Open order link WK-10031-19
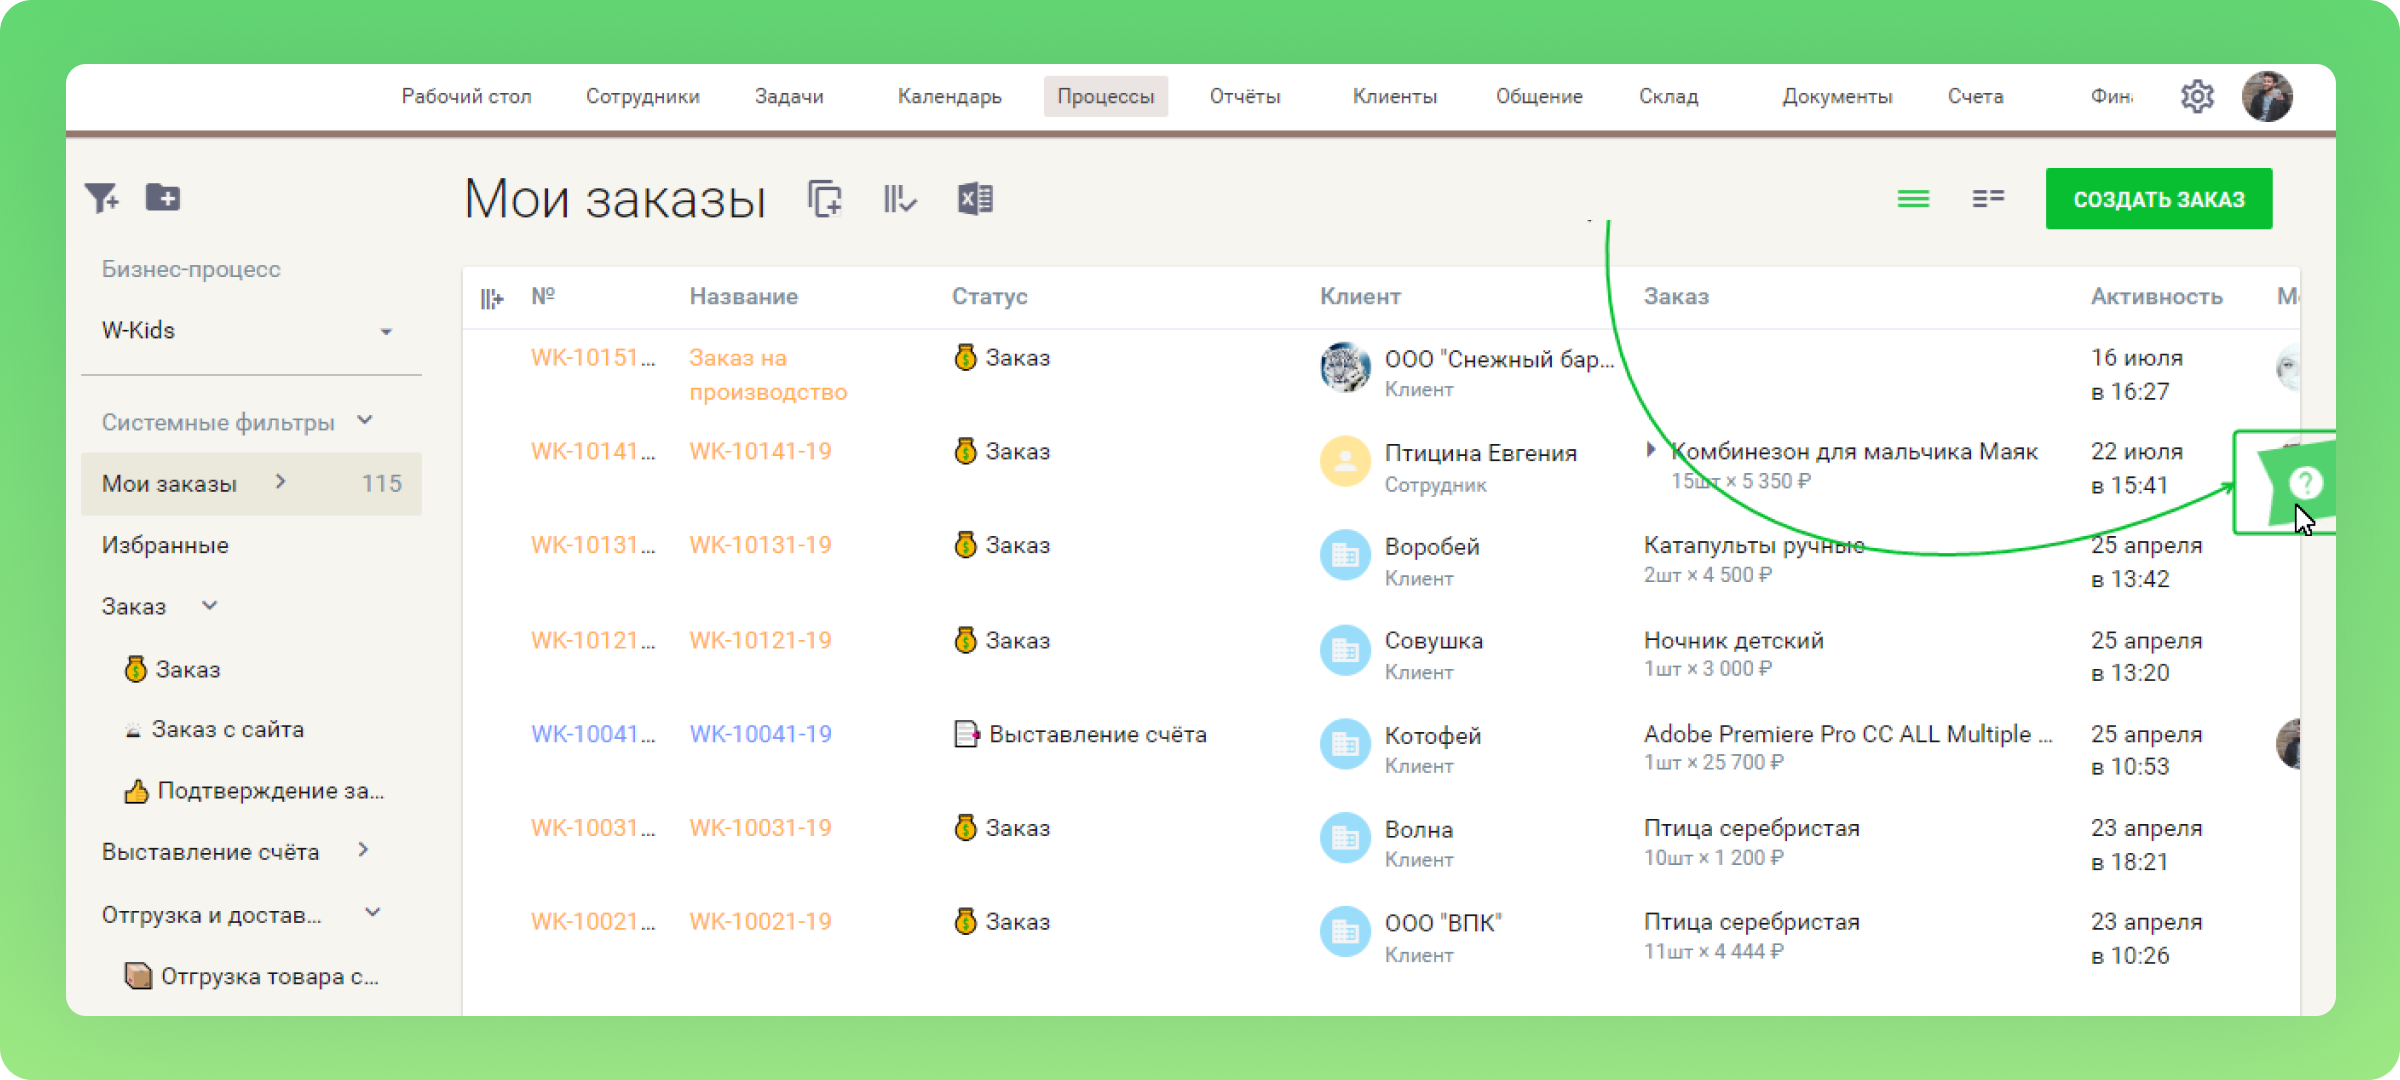2400x1080 pixels. point(760,828)
